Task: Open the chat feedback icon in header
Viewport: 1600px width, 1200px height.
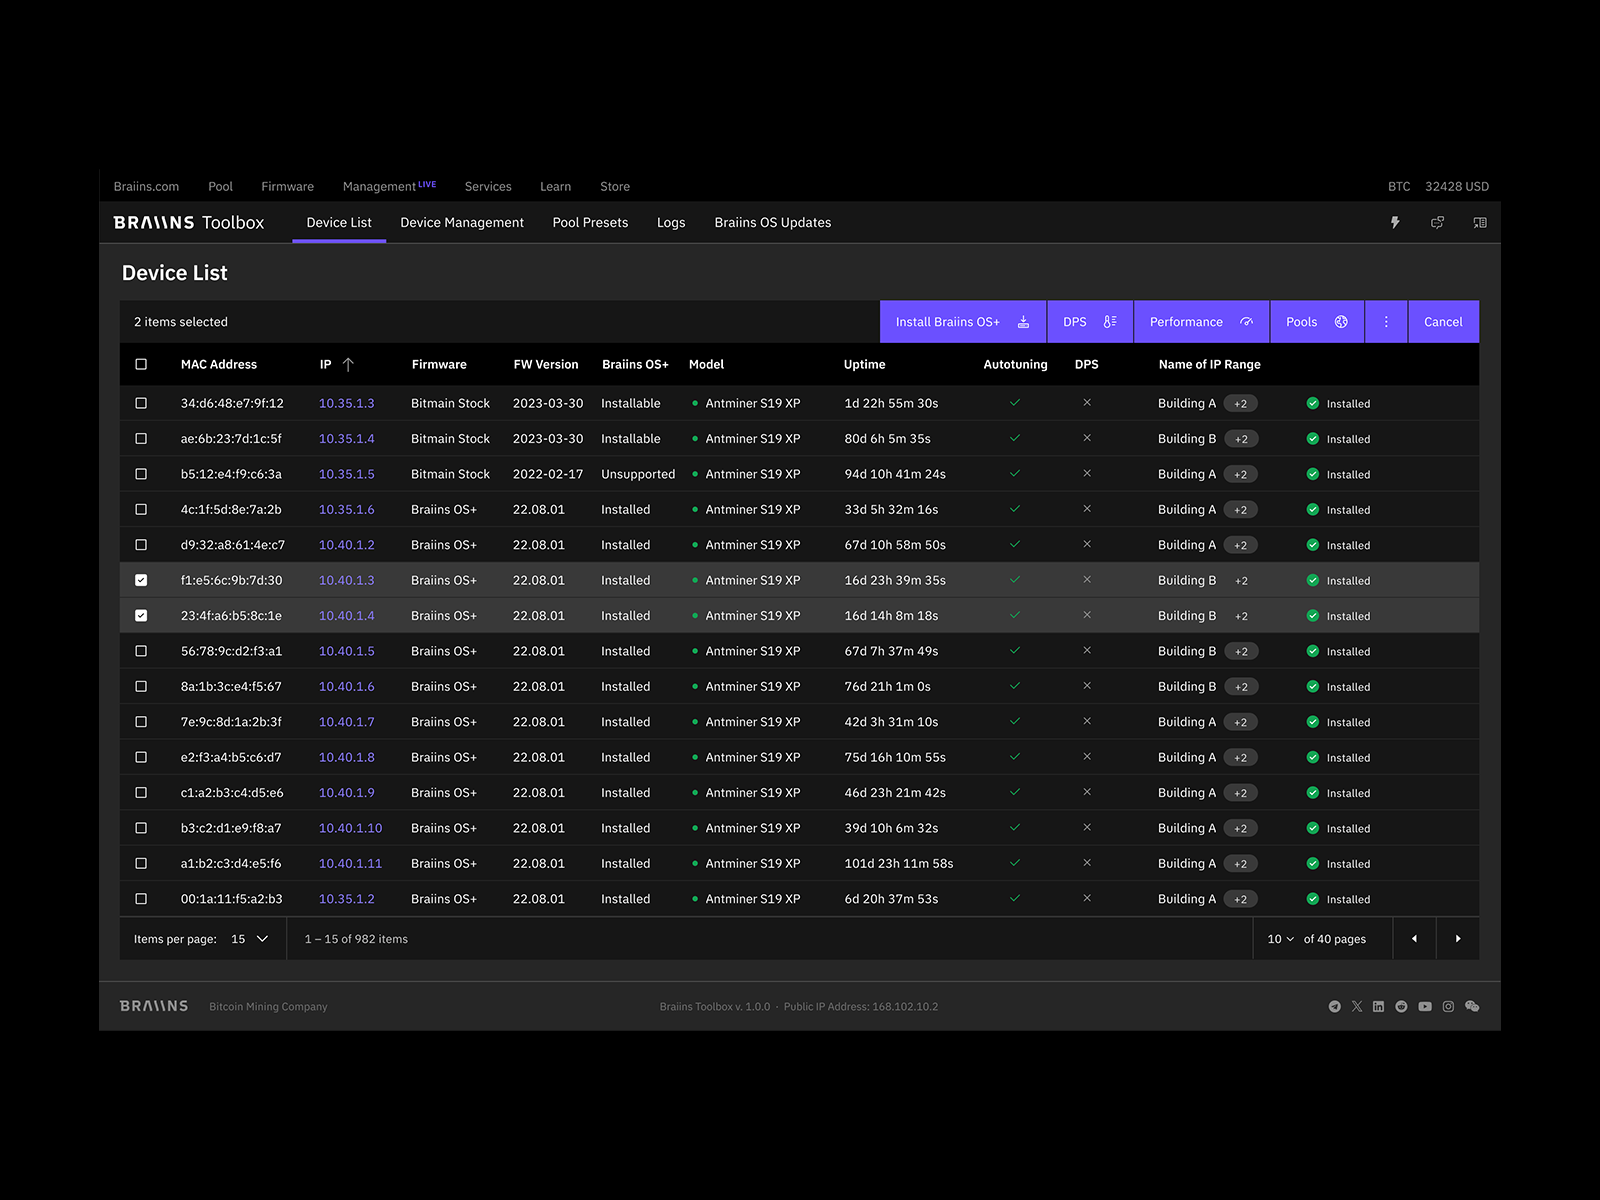Action: point(1437,223)
